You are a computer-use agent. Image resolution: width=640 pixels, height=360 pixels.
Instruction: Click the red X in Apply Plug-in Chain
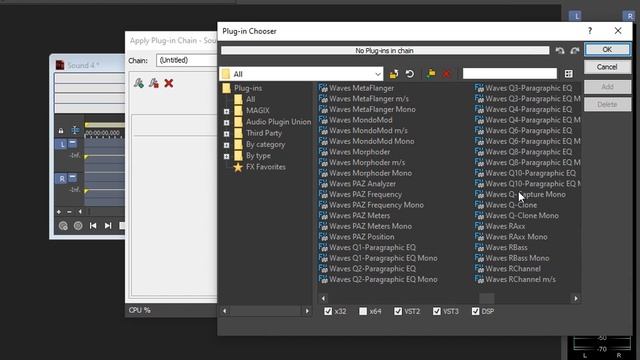tap(169, 83)
